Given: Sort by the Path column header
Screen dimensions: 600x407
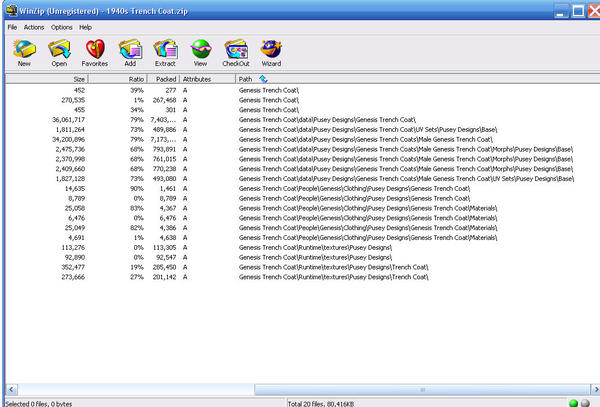Looking at the screenshot, I should tap(417, 79).
